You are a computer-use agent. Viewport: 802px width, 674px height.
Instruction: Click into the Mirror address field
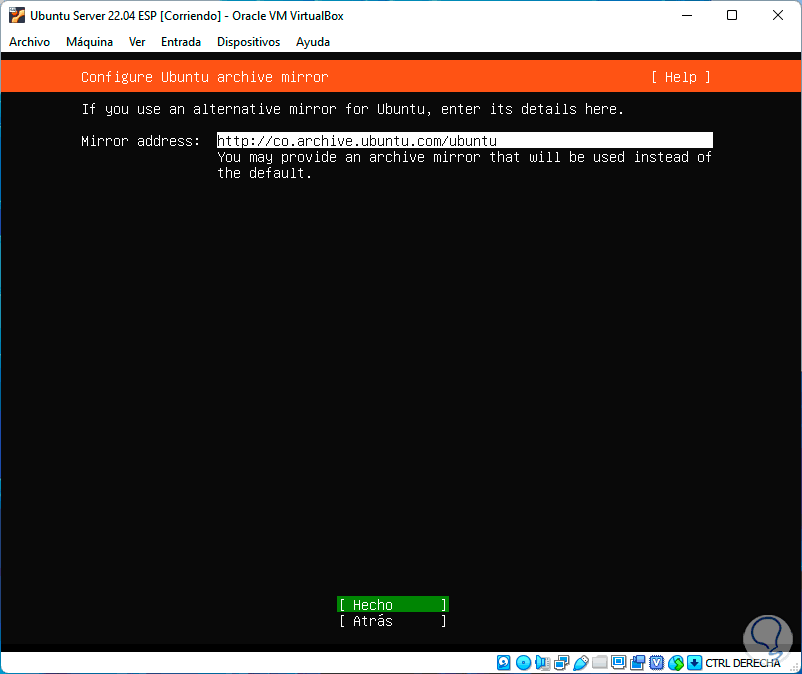464,141
